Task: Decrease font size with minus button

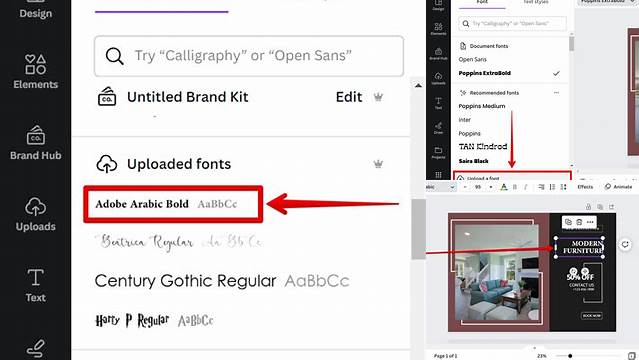Action: pos(465,187)
